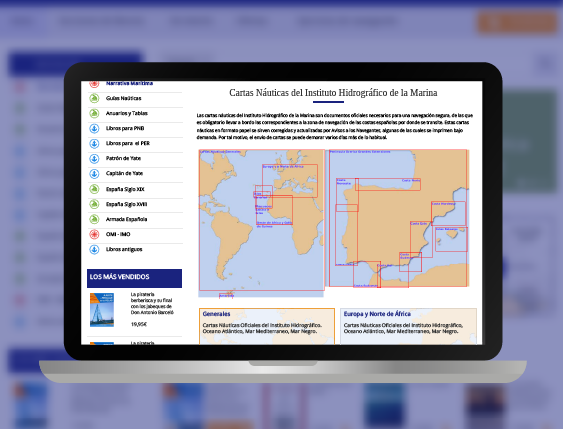Select the Costa Sur map region
The width and height of the screenshot is (563, 429).
[x=393, y=276]
